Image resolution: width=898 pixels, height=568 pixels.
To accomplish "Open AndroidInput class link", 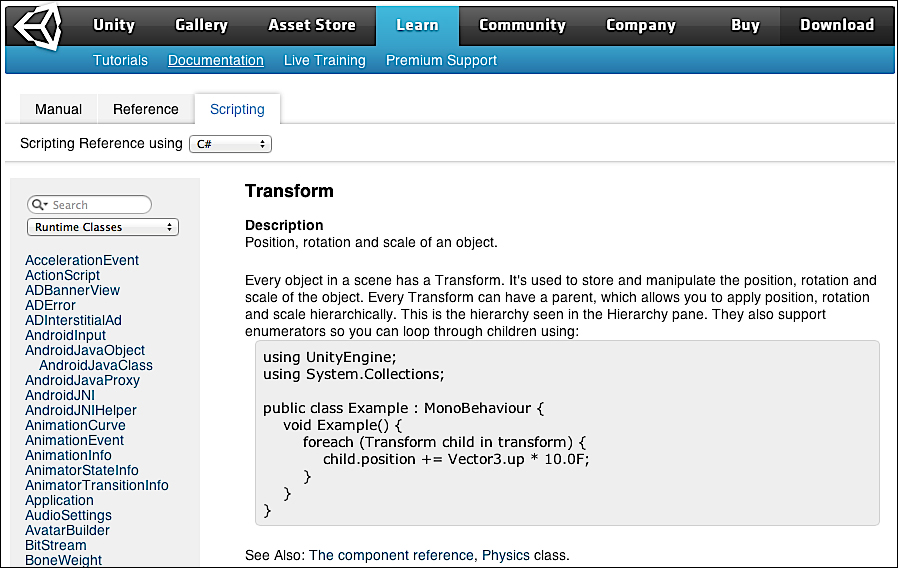I will [65, 335].
